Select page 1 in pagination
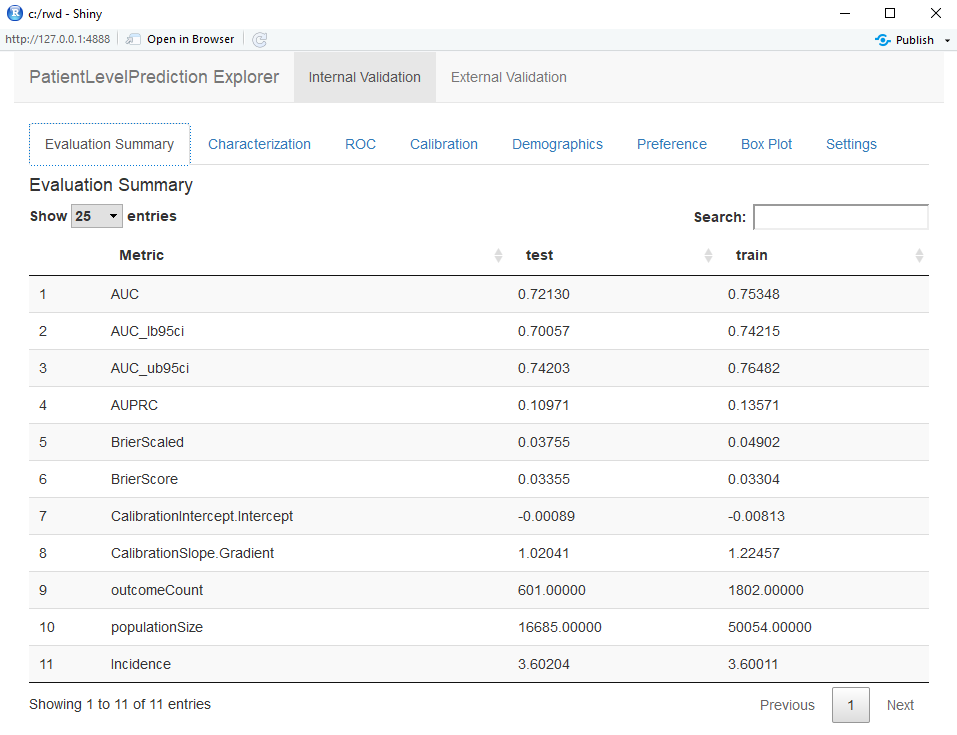957x735 pixels. pos(851,705)
